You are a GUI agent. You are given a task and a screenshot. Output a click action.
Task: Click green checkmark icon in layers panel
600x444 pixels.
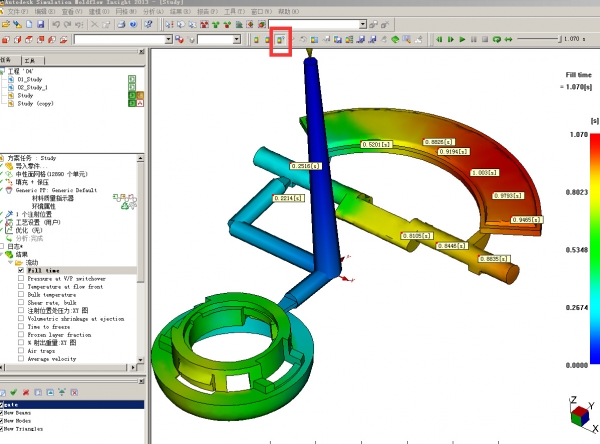(x=14, y=392)
